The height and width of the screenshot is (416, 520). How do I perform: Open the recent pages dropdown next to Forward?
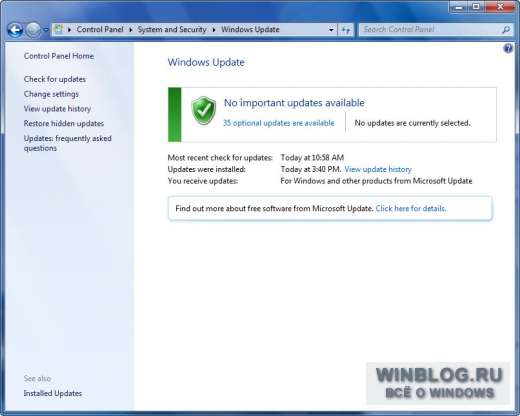point(46,30)
